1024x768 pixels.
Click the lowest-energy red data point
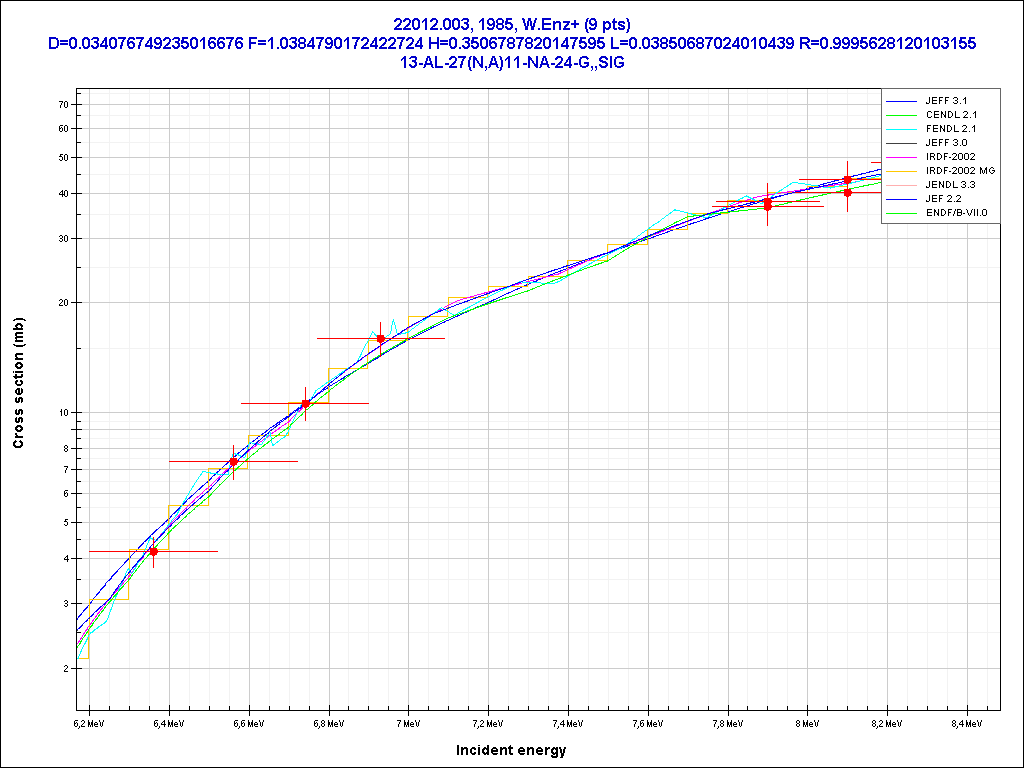tap(153, 551)
